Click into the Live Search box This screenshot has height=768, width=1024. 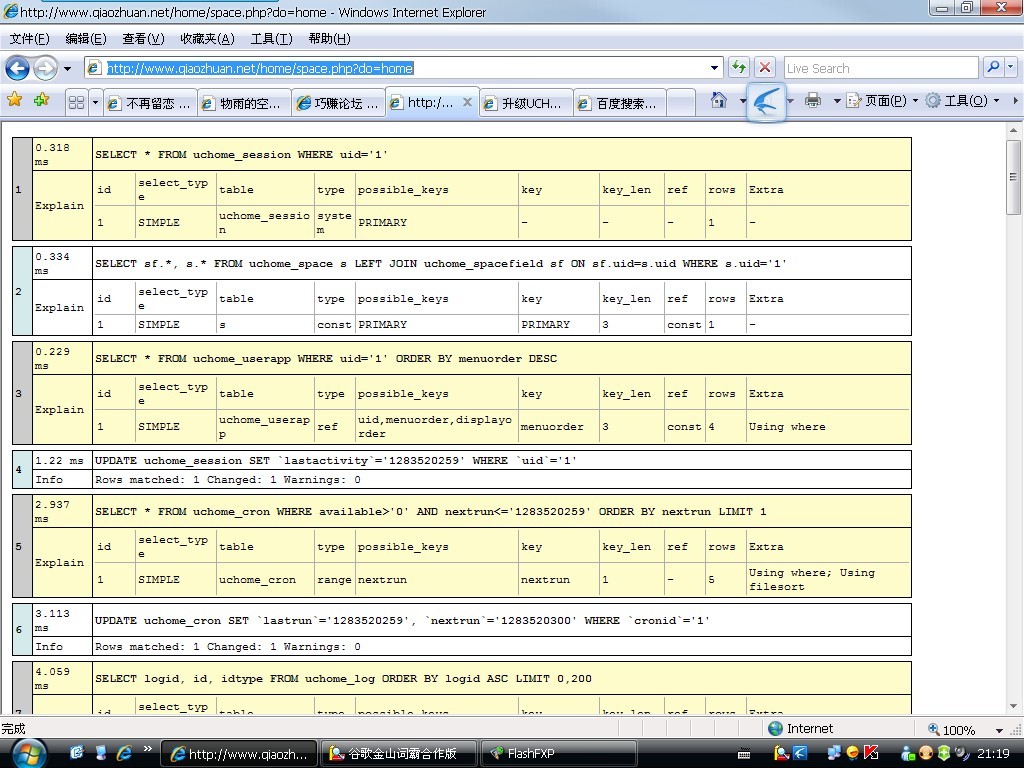click(880, 68)
